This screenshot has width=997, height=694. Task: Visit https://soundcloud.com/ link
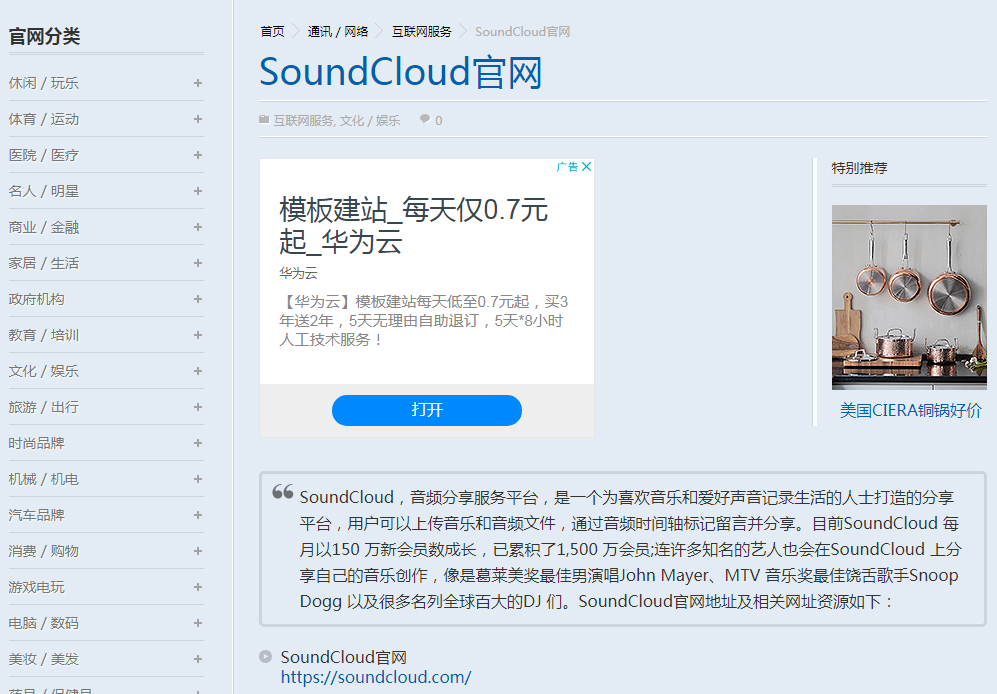tap(376, 677)
